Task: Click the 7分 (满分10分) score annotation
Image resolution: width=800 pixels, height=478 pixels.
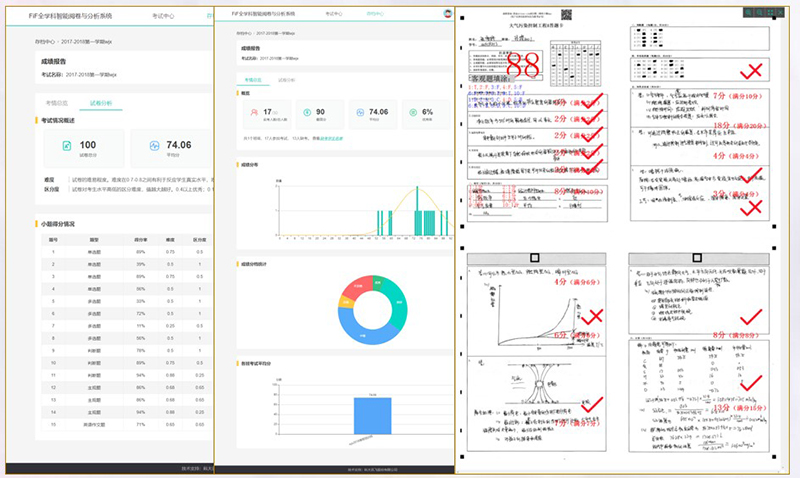Action: 737,96
